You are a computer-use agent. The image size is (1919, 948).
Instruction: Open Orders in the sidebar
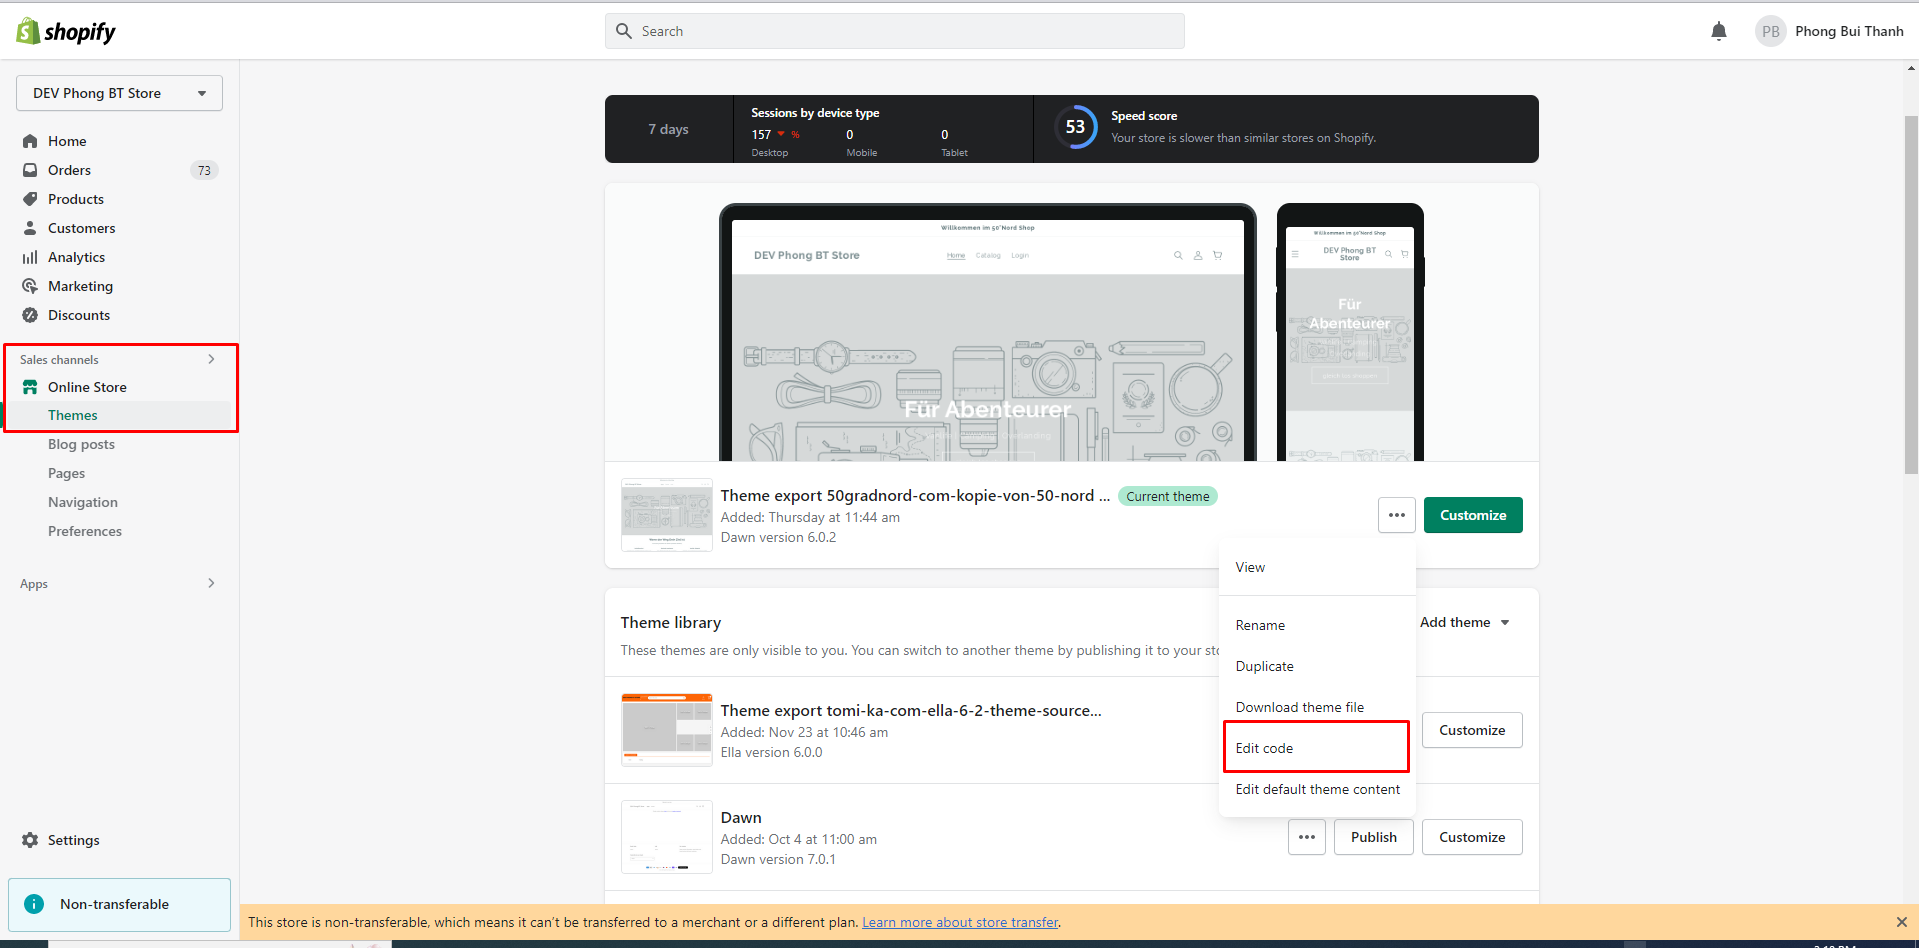coord(69,170)
